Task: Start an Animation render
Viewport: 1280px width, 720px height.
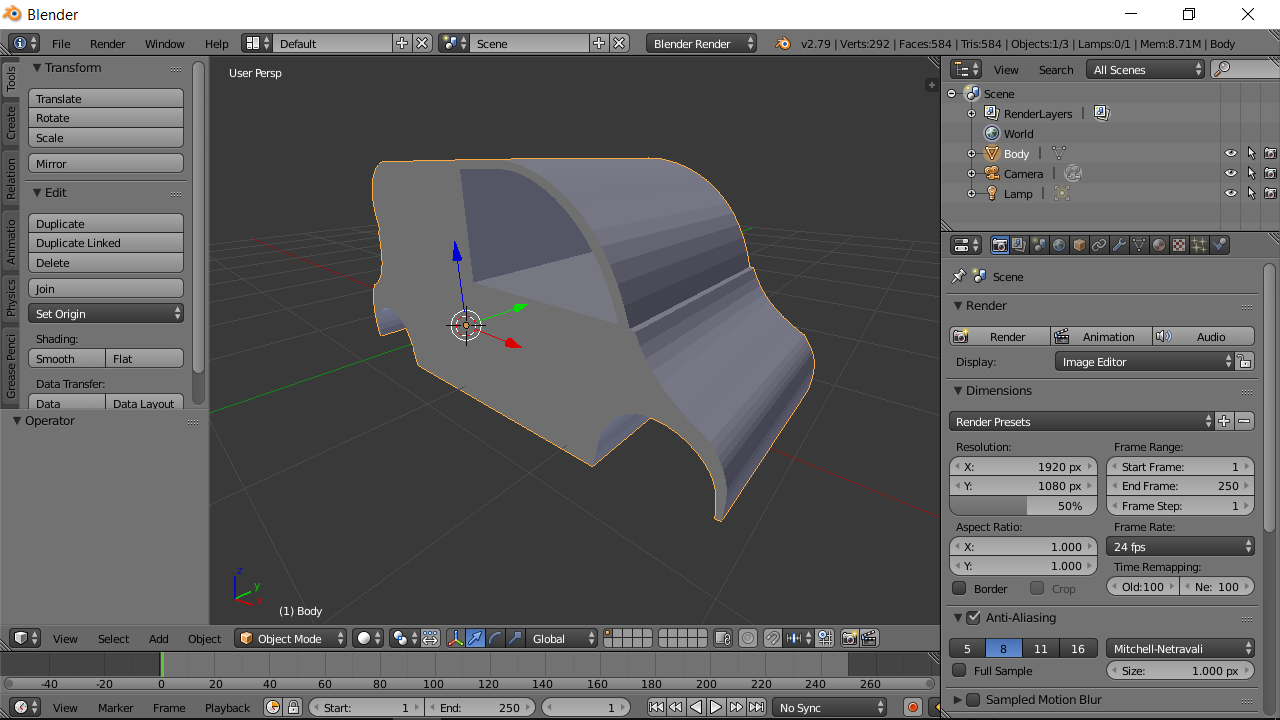Action: click(x=1101, y=336)
